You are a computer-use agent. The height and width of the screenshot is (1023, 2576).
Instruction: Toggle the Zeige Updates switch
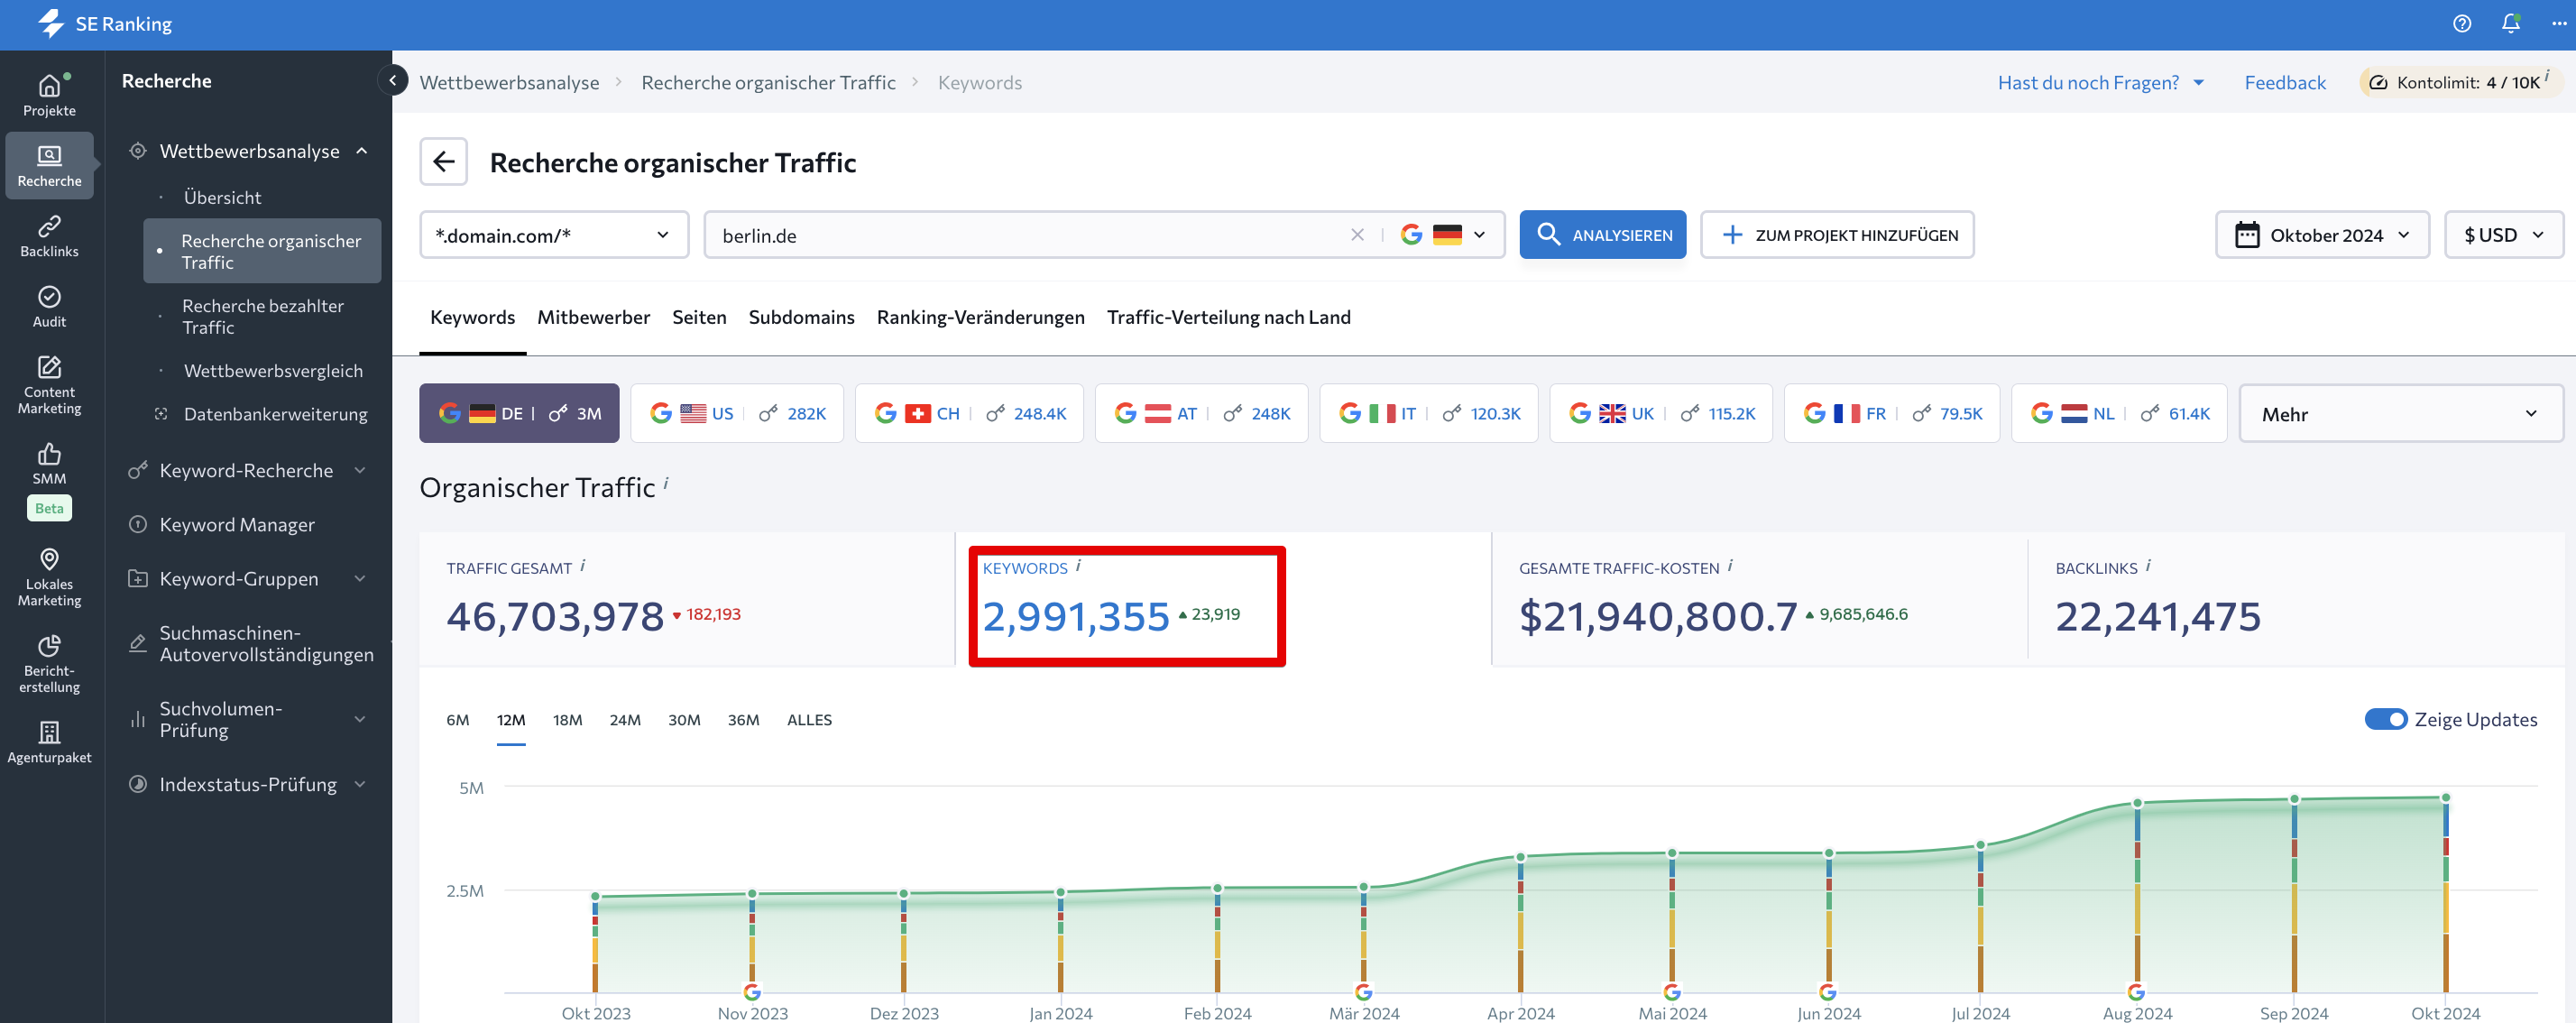(2385, 719)
